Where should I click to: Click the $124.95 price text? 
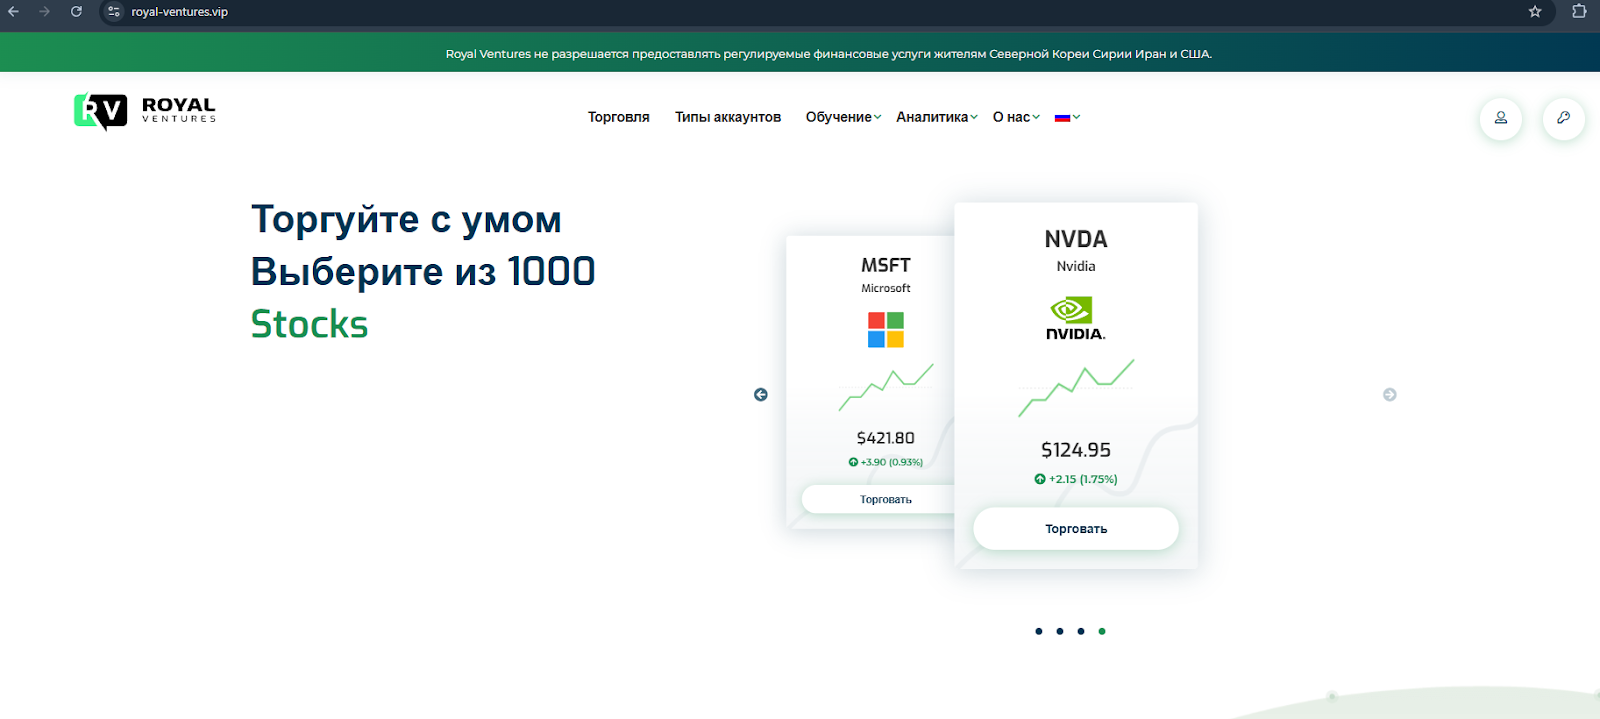[x=1076, y=450]
